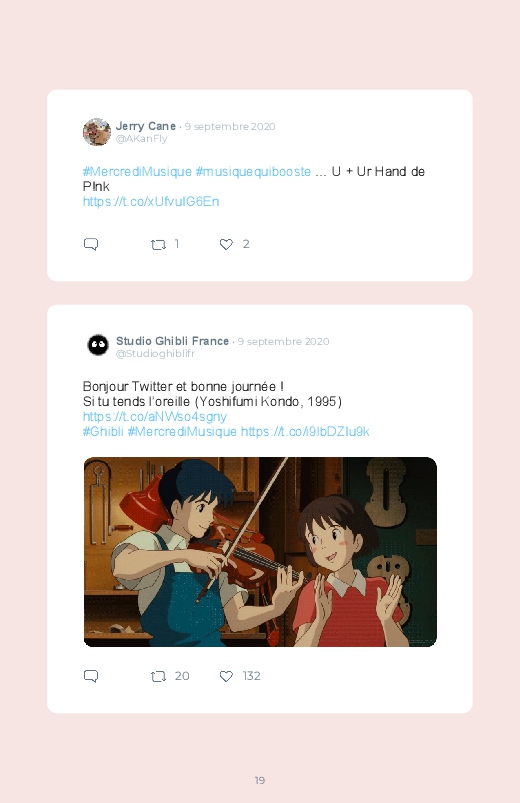Click the Studio Ghibli France display name
The width and height of the screenshot is (520, 803).
click(x=172, y=341)
